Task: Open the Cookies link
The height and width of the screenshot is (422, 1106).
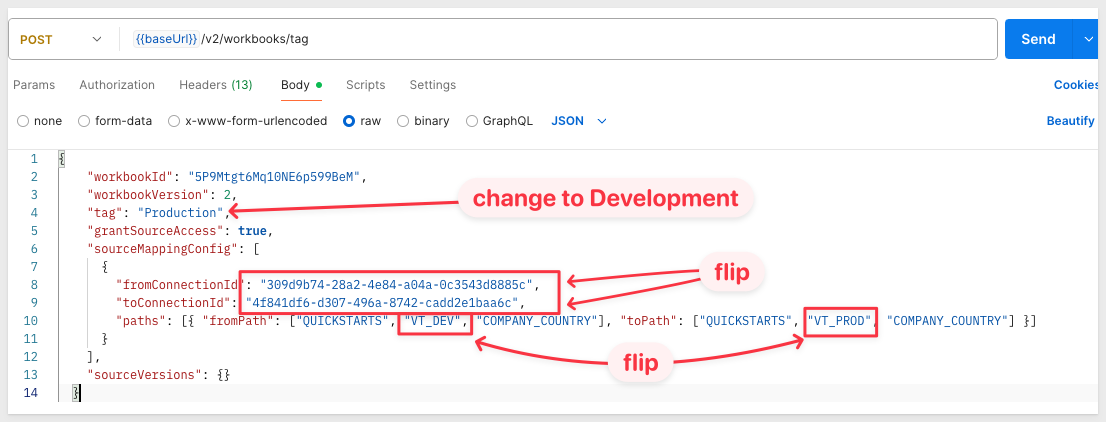Action: [x=1076, y=85]
